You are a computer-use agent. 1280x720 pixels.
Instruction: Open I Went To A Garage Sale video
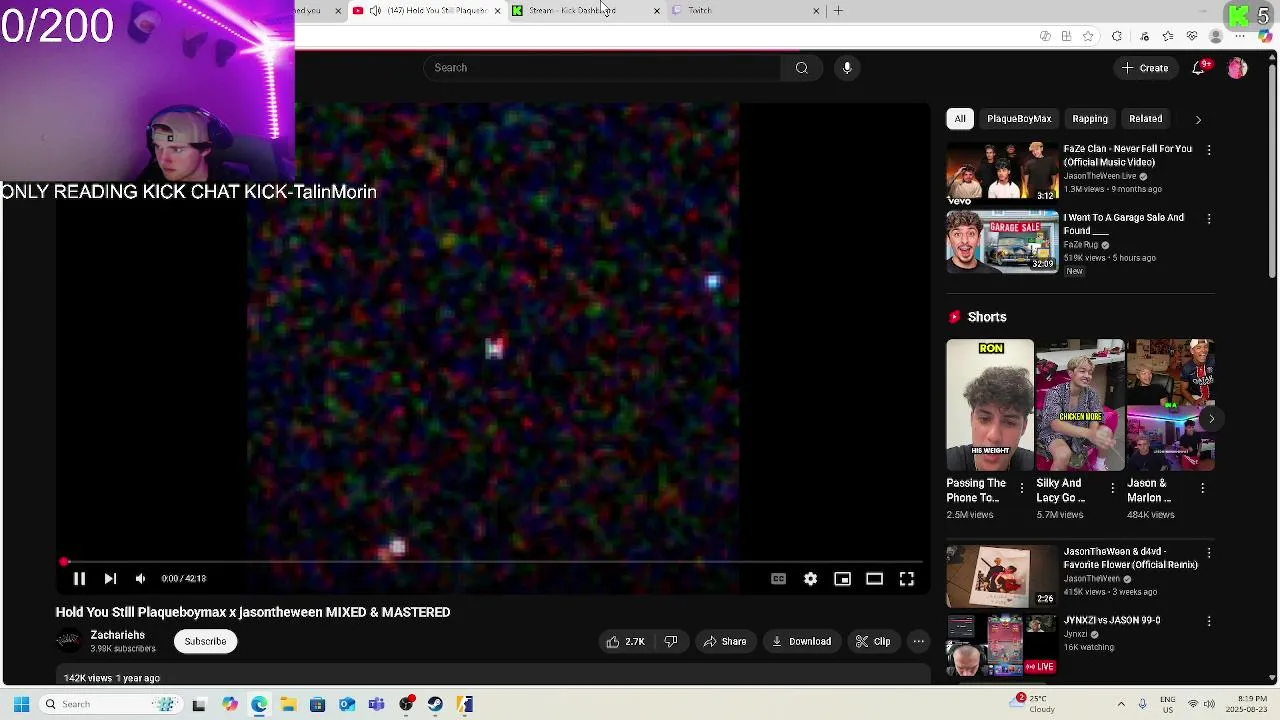click(1002, 241)
